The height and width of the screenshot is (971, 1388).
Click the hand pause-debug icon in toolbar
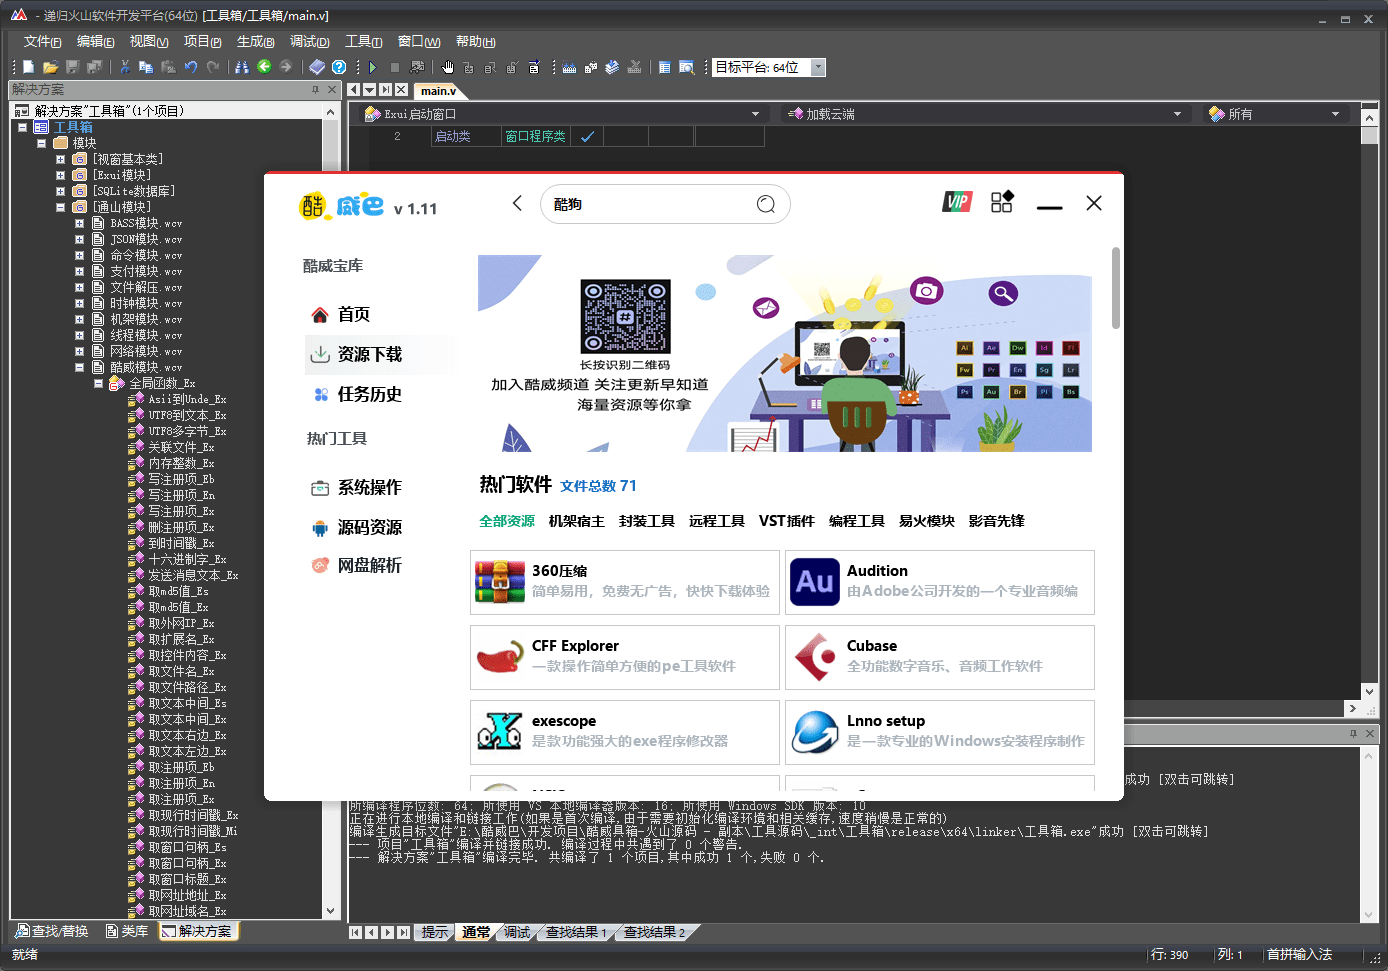(447, 67)
